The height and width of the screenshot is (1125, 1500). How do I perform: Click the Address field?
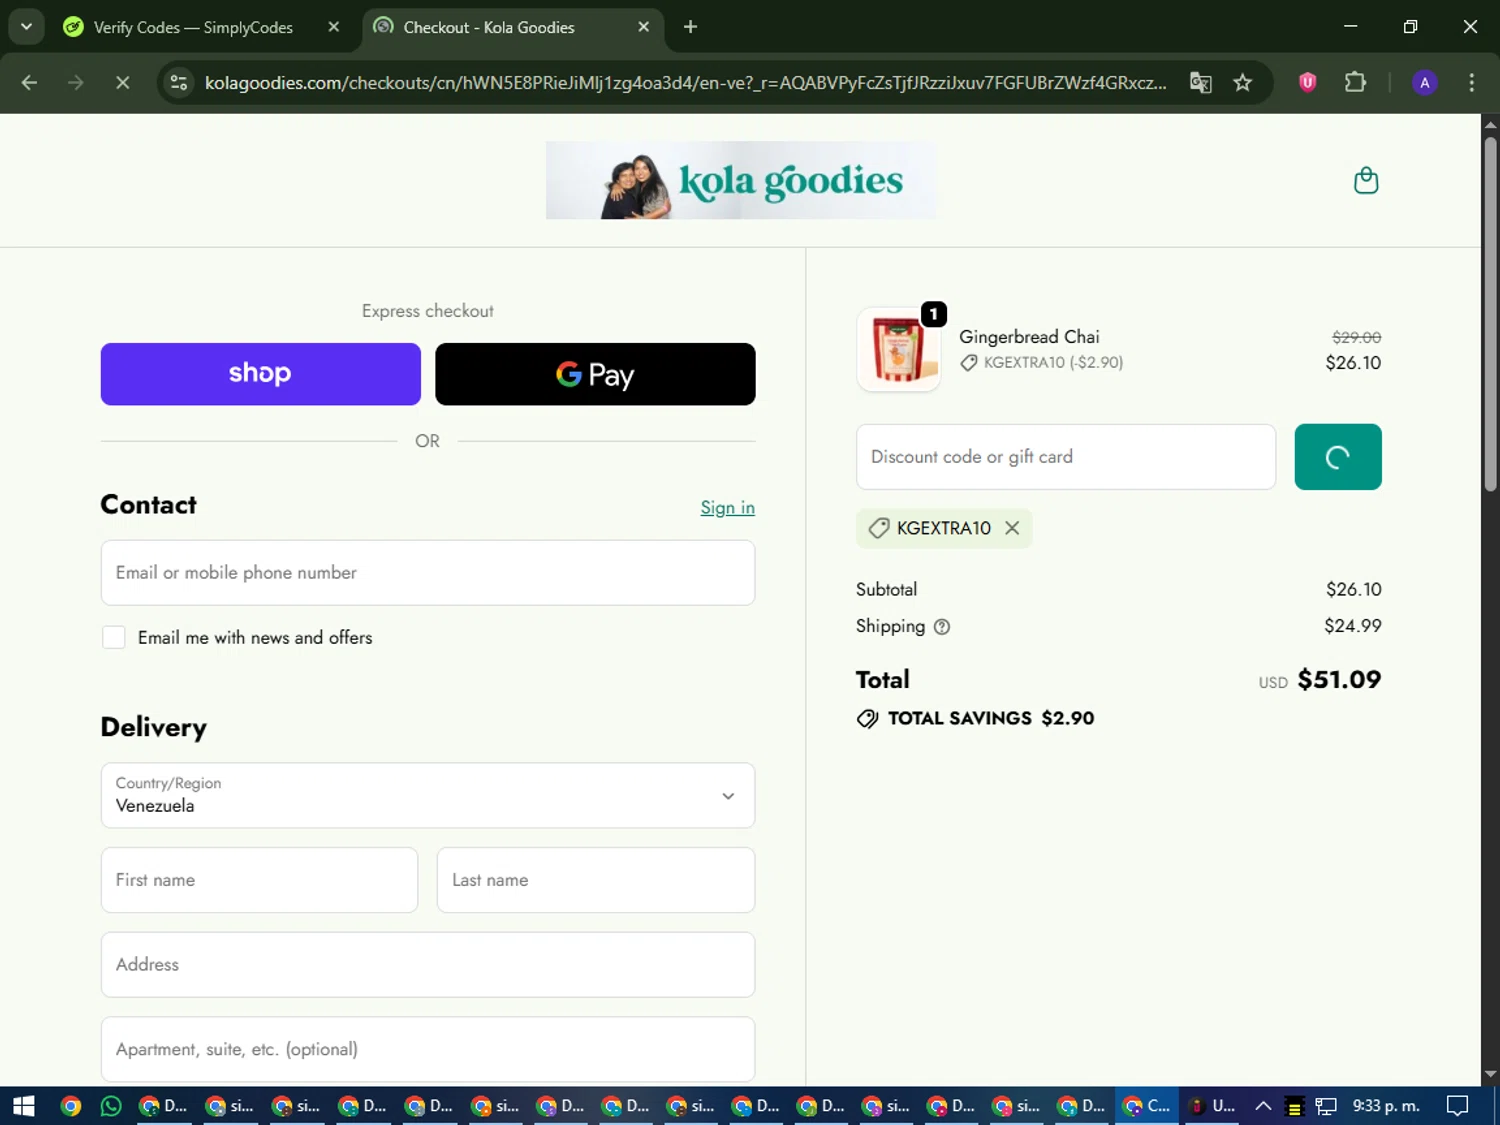tap(428, 965)
